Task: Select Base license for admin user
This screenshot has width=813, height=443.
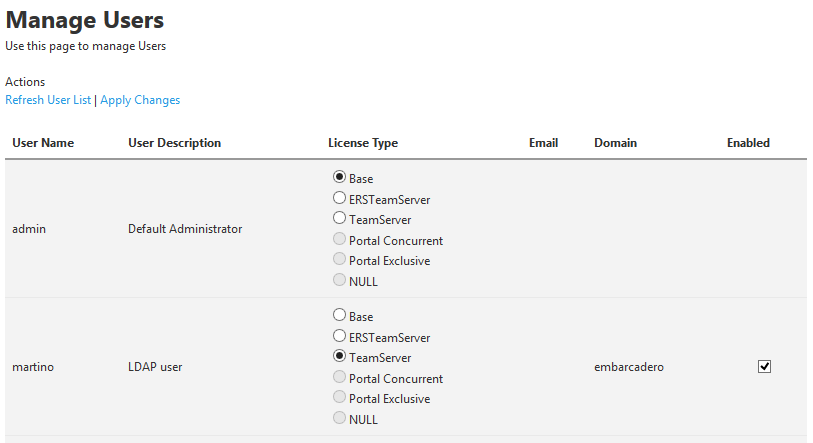Action: tap(339, 177)
